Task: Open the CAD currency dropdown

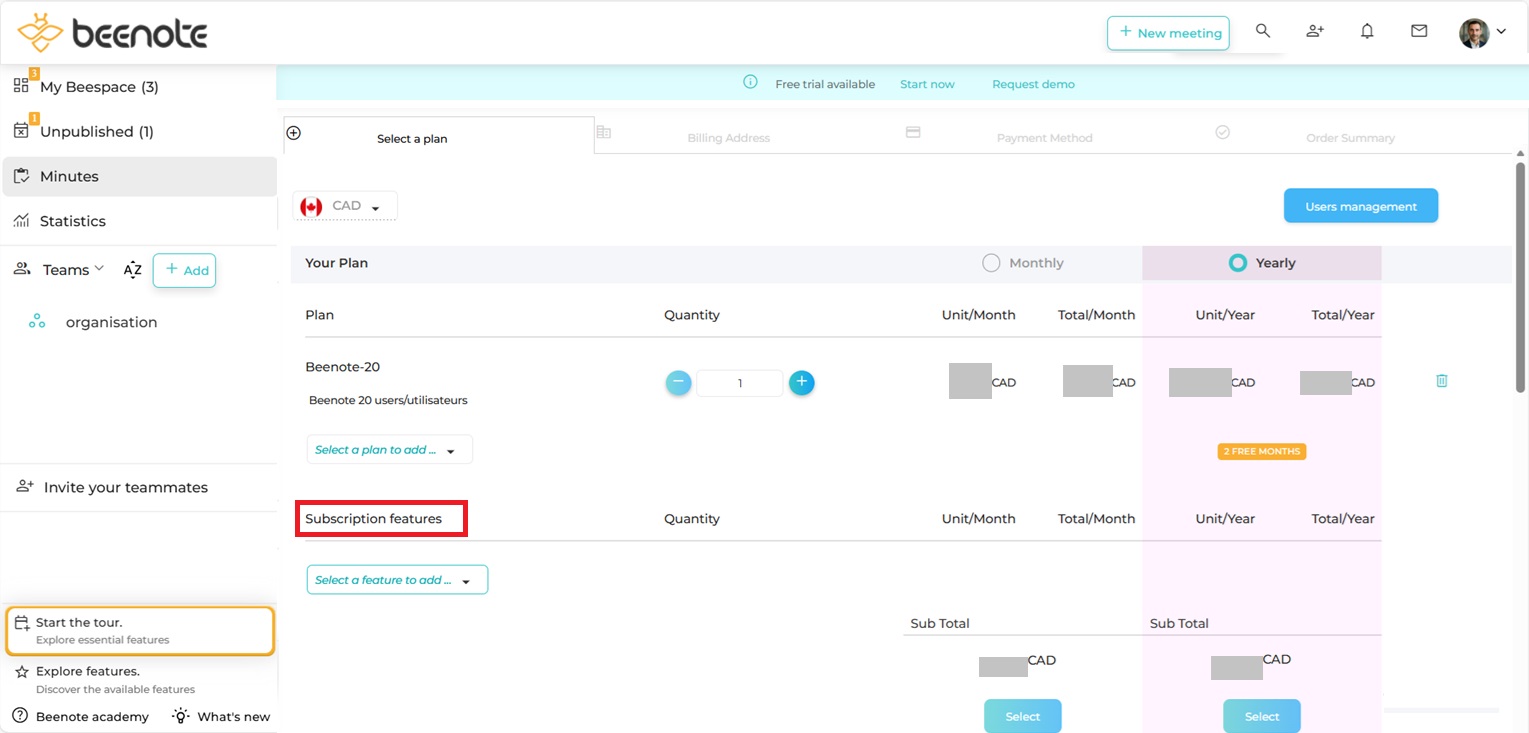Action: [x=345, y=206]
